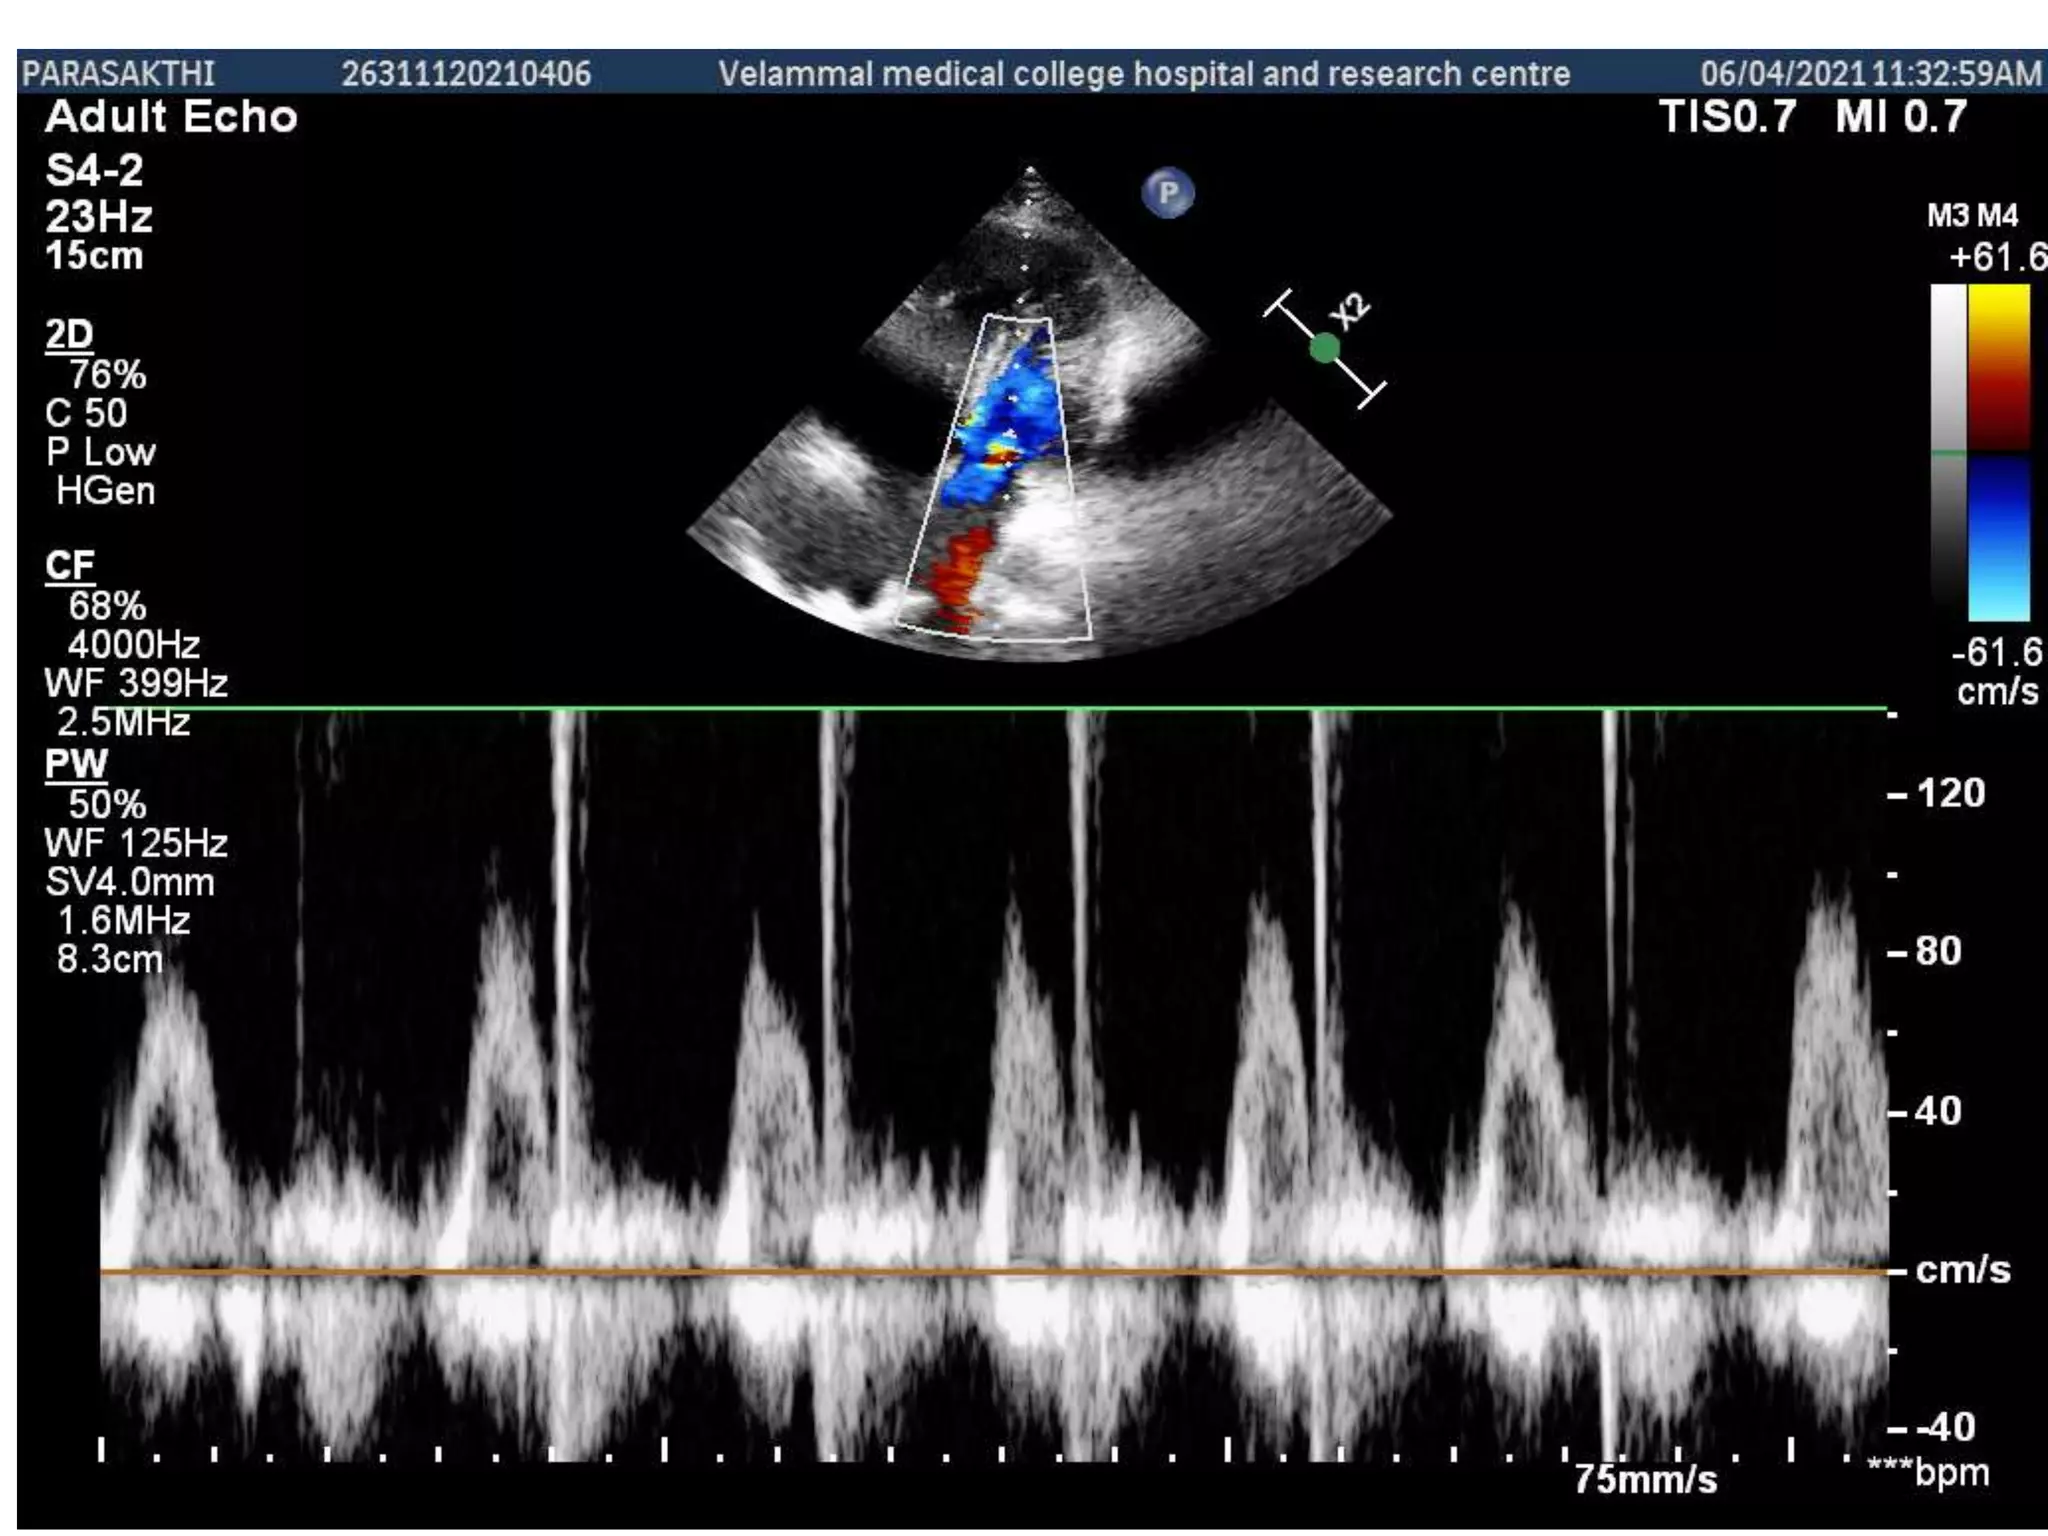Screen dimensions: 2048x1536
Task: Click the blue portion of color bar
Action: [x=1998, y=538]
